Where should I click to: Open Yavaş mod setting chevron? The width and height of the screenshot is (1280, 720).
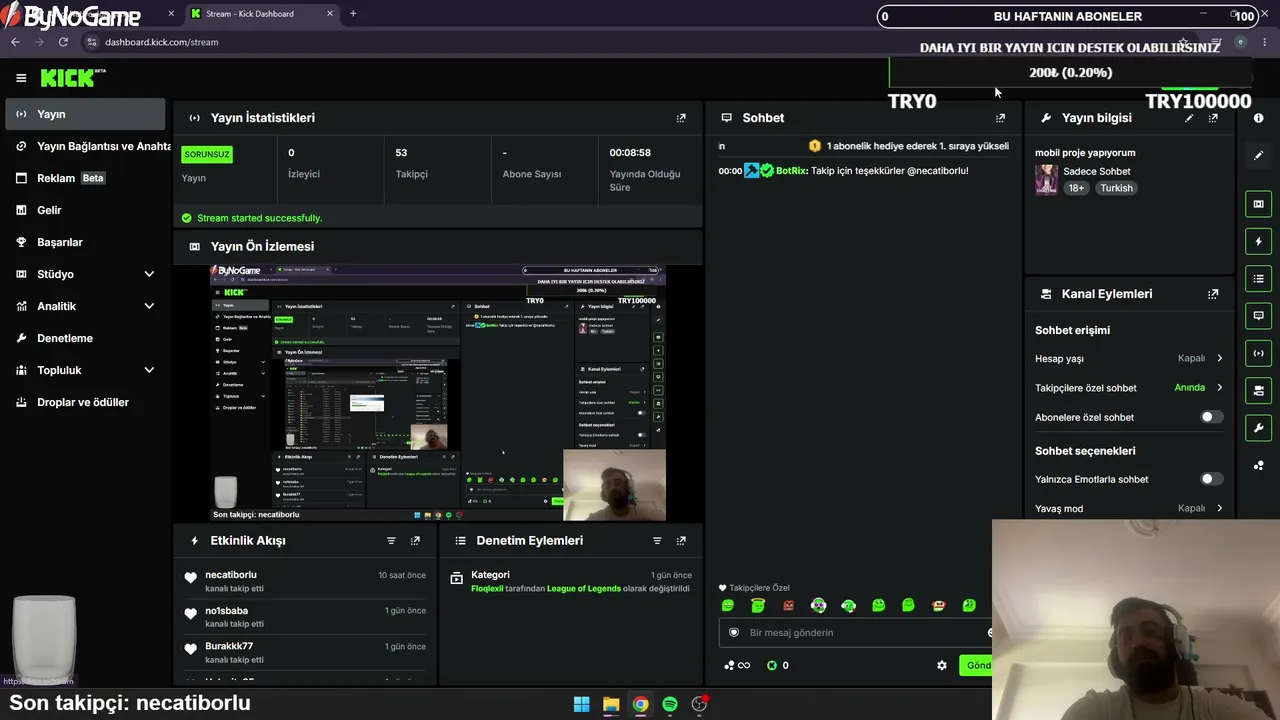[1219, 508]
